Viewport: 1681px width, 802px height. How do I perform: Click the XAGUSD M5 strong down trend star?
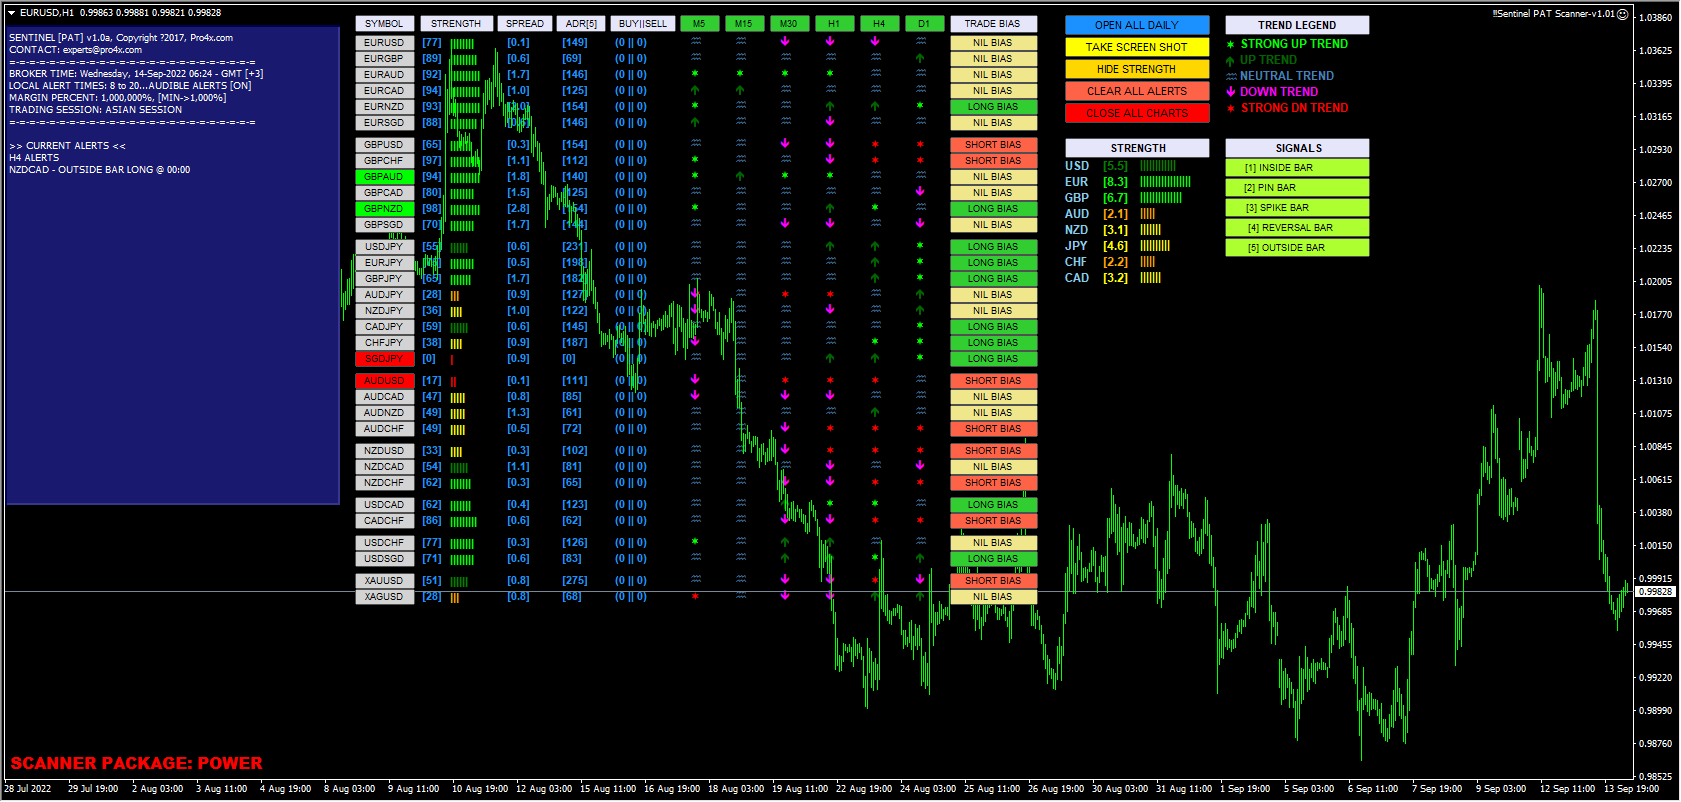(x=695, y=597)
